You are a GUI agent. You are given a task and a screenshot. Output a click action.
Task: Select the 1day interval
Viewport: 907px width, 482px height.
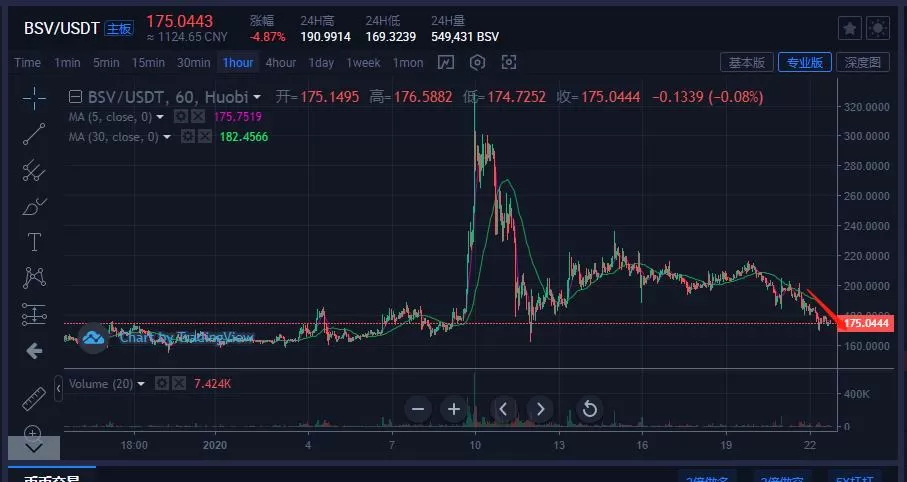point(321,62)
